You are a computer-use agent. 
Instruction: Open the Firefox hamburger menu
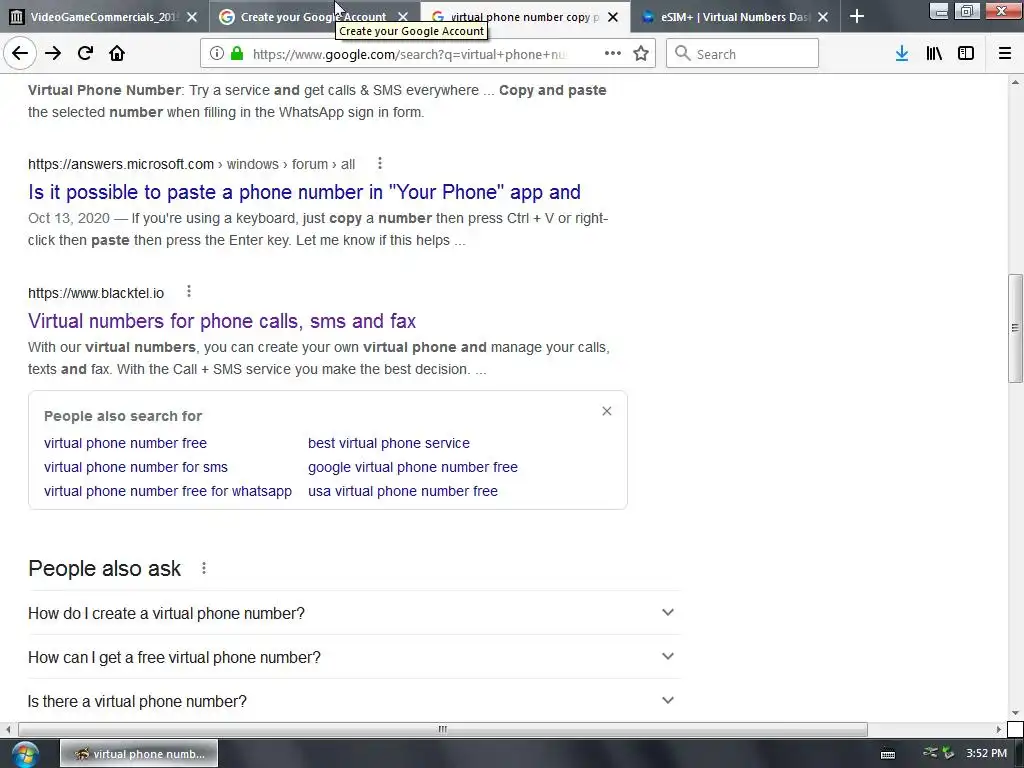click(x=1005, y=54)
